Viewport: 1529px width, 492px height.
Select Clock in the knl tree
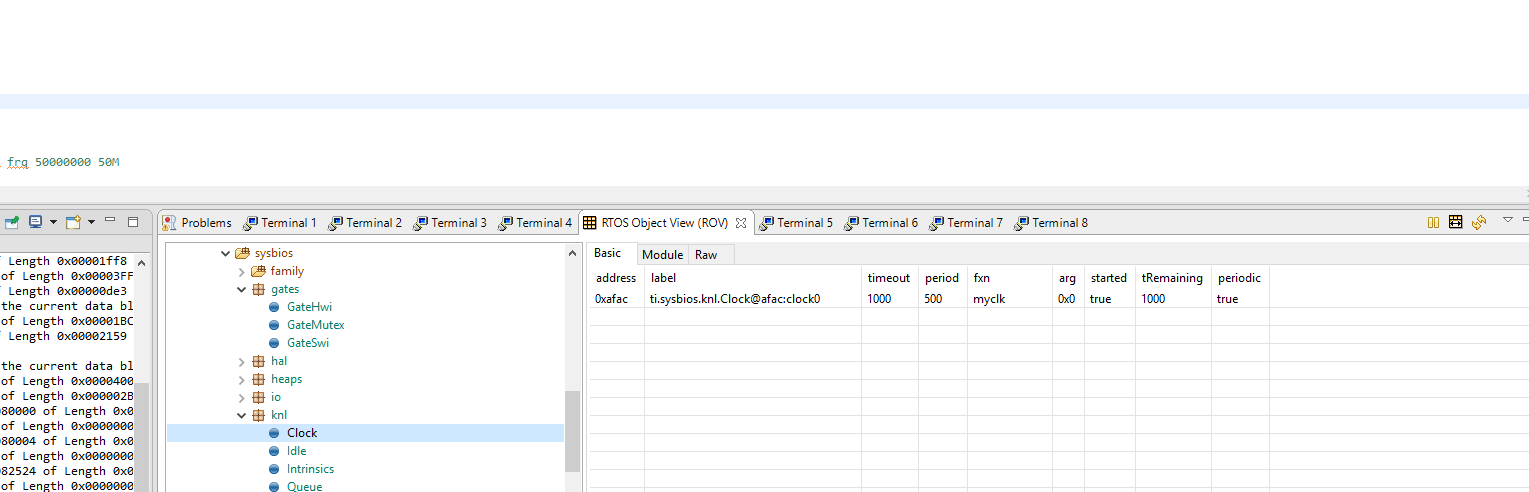pos(302,433)
